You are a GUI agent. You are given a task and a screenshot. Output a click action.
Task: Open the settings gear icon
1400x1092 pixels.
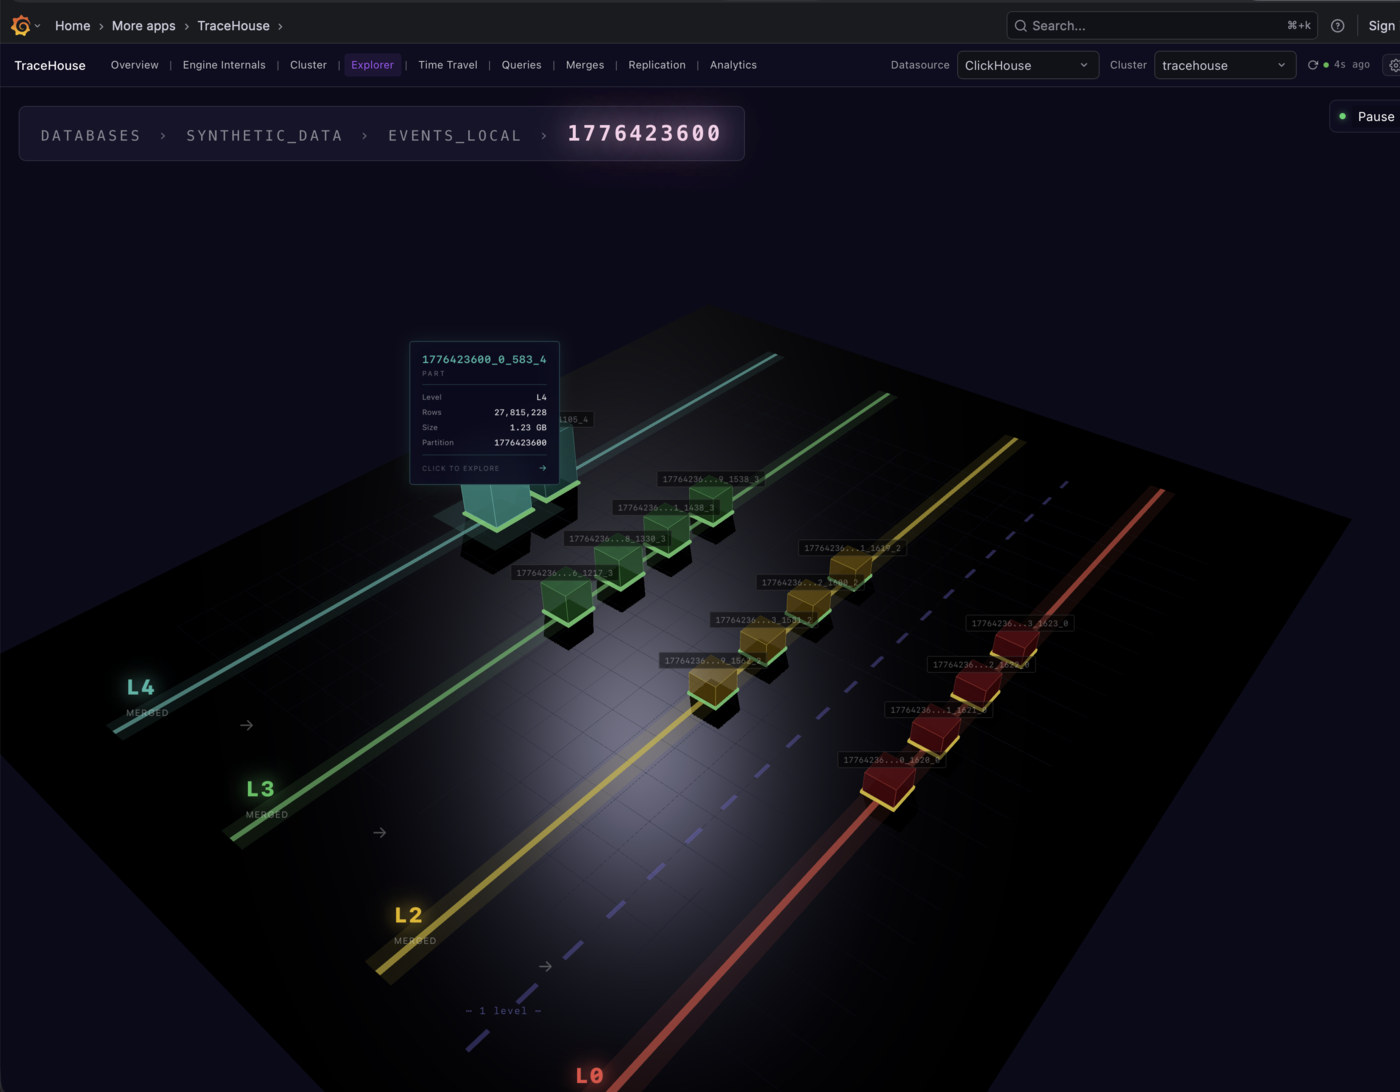(1394, 65)
